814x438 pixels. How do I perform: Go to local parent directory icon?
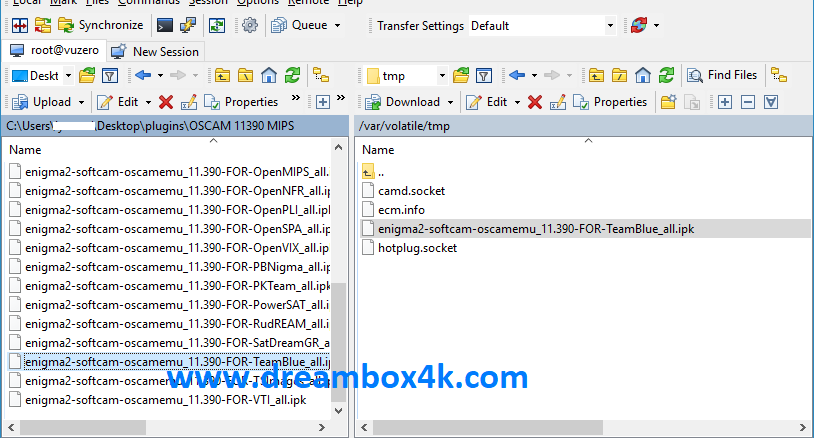222,76
